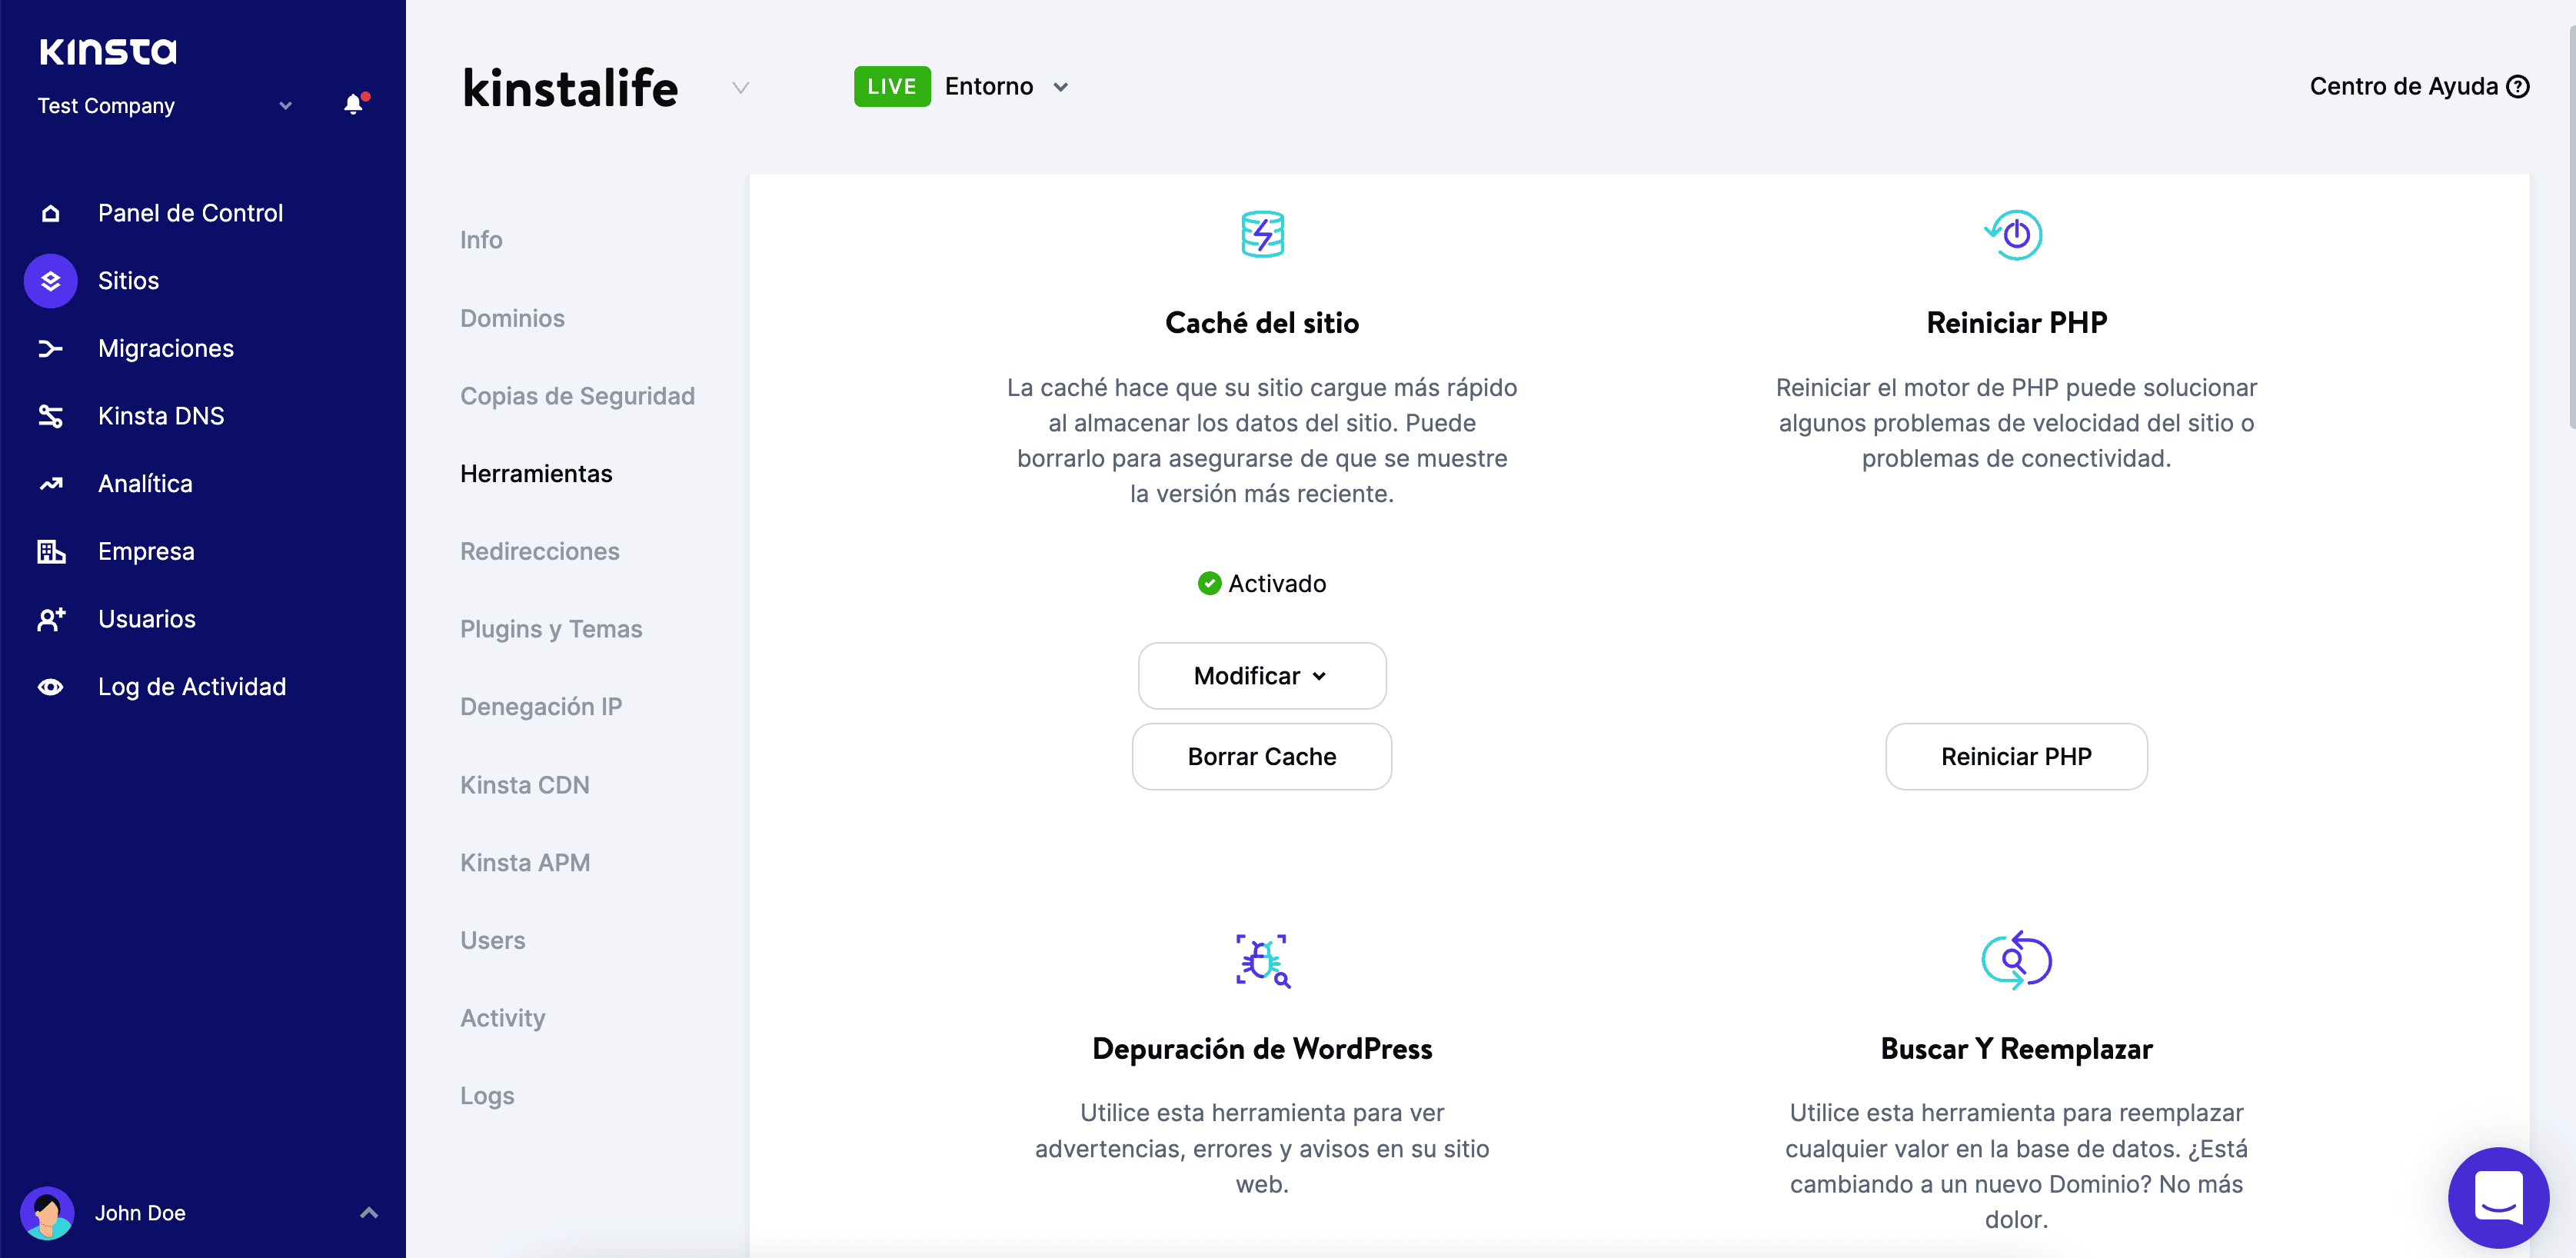This screenshot has height=1258, width=2576.
Task: Switch to the Kinsta CDN section
Action: click(524, 785)
